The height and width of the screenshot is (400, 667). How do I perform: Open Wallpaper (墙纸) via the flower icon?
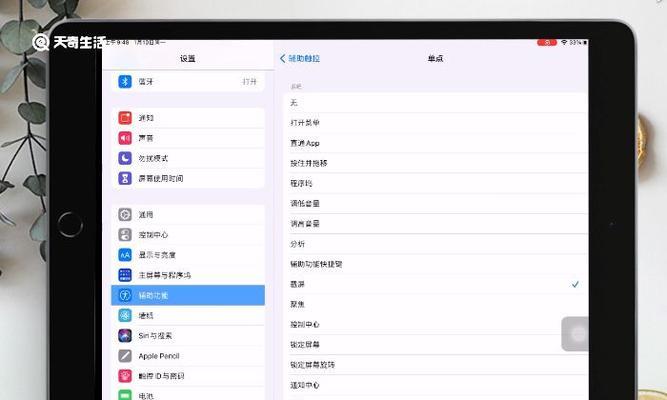point(125,315)
